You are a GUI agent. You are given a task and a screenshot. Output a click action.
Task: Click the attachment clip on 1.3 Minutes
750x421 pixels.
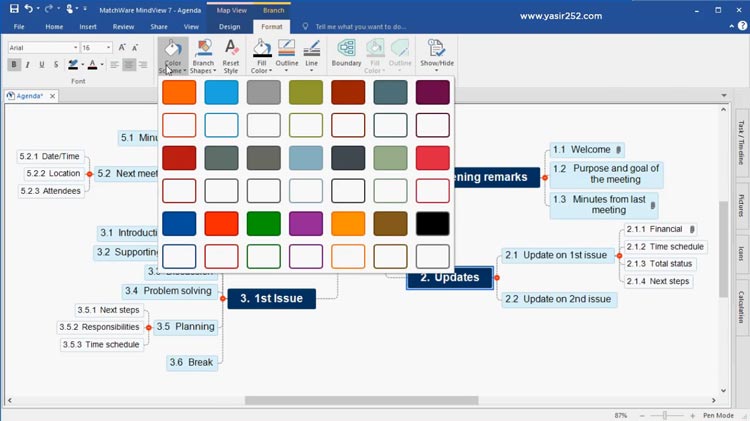point(653,206)
